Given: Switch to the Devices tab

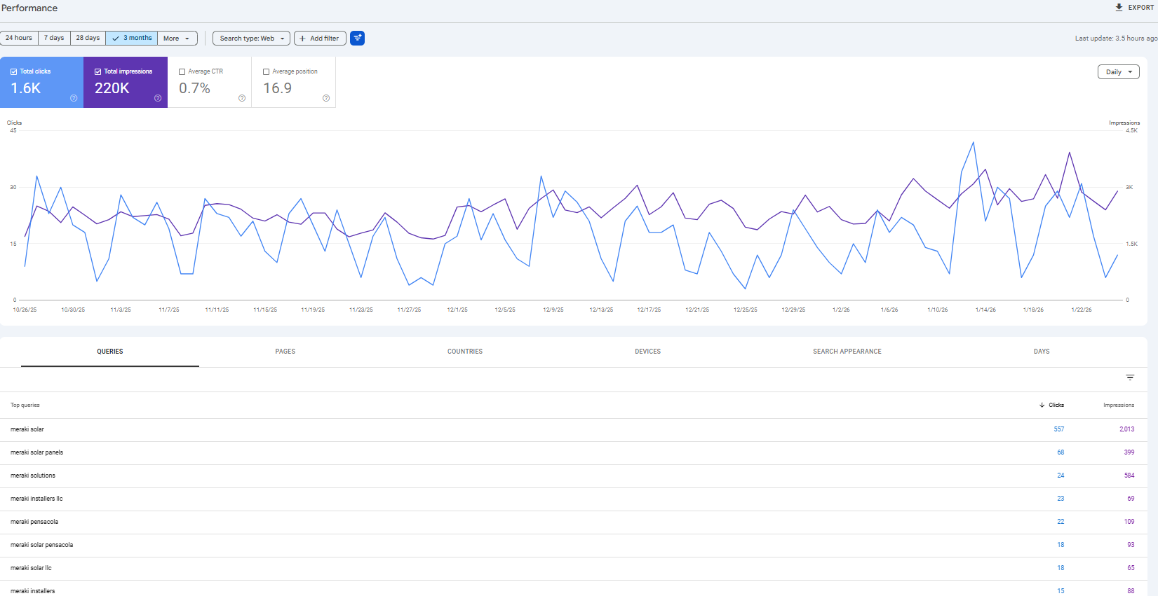Looking at the screenshot, I should pos(647,352).
